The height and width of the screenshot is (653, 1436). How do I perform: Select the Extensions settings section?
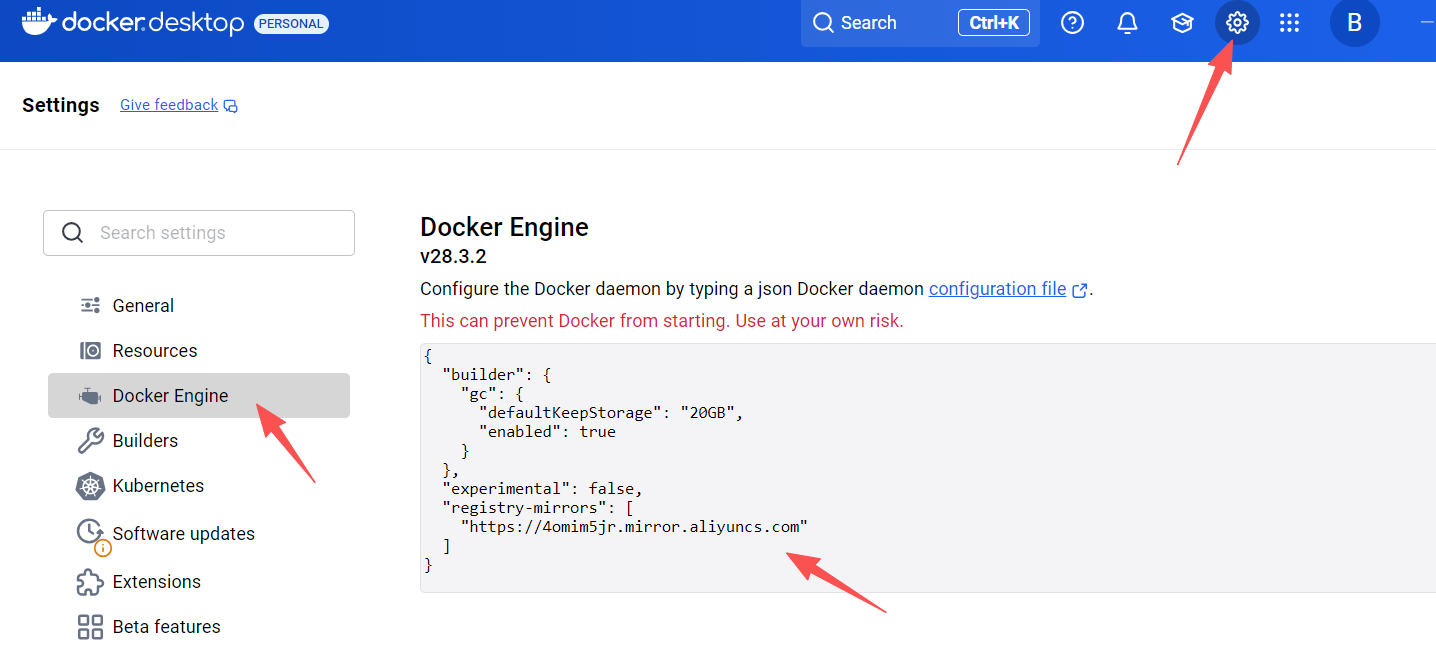coord(199,582)
